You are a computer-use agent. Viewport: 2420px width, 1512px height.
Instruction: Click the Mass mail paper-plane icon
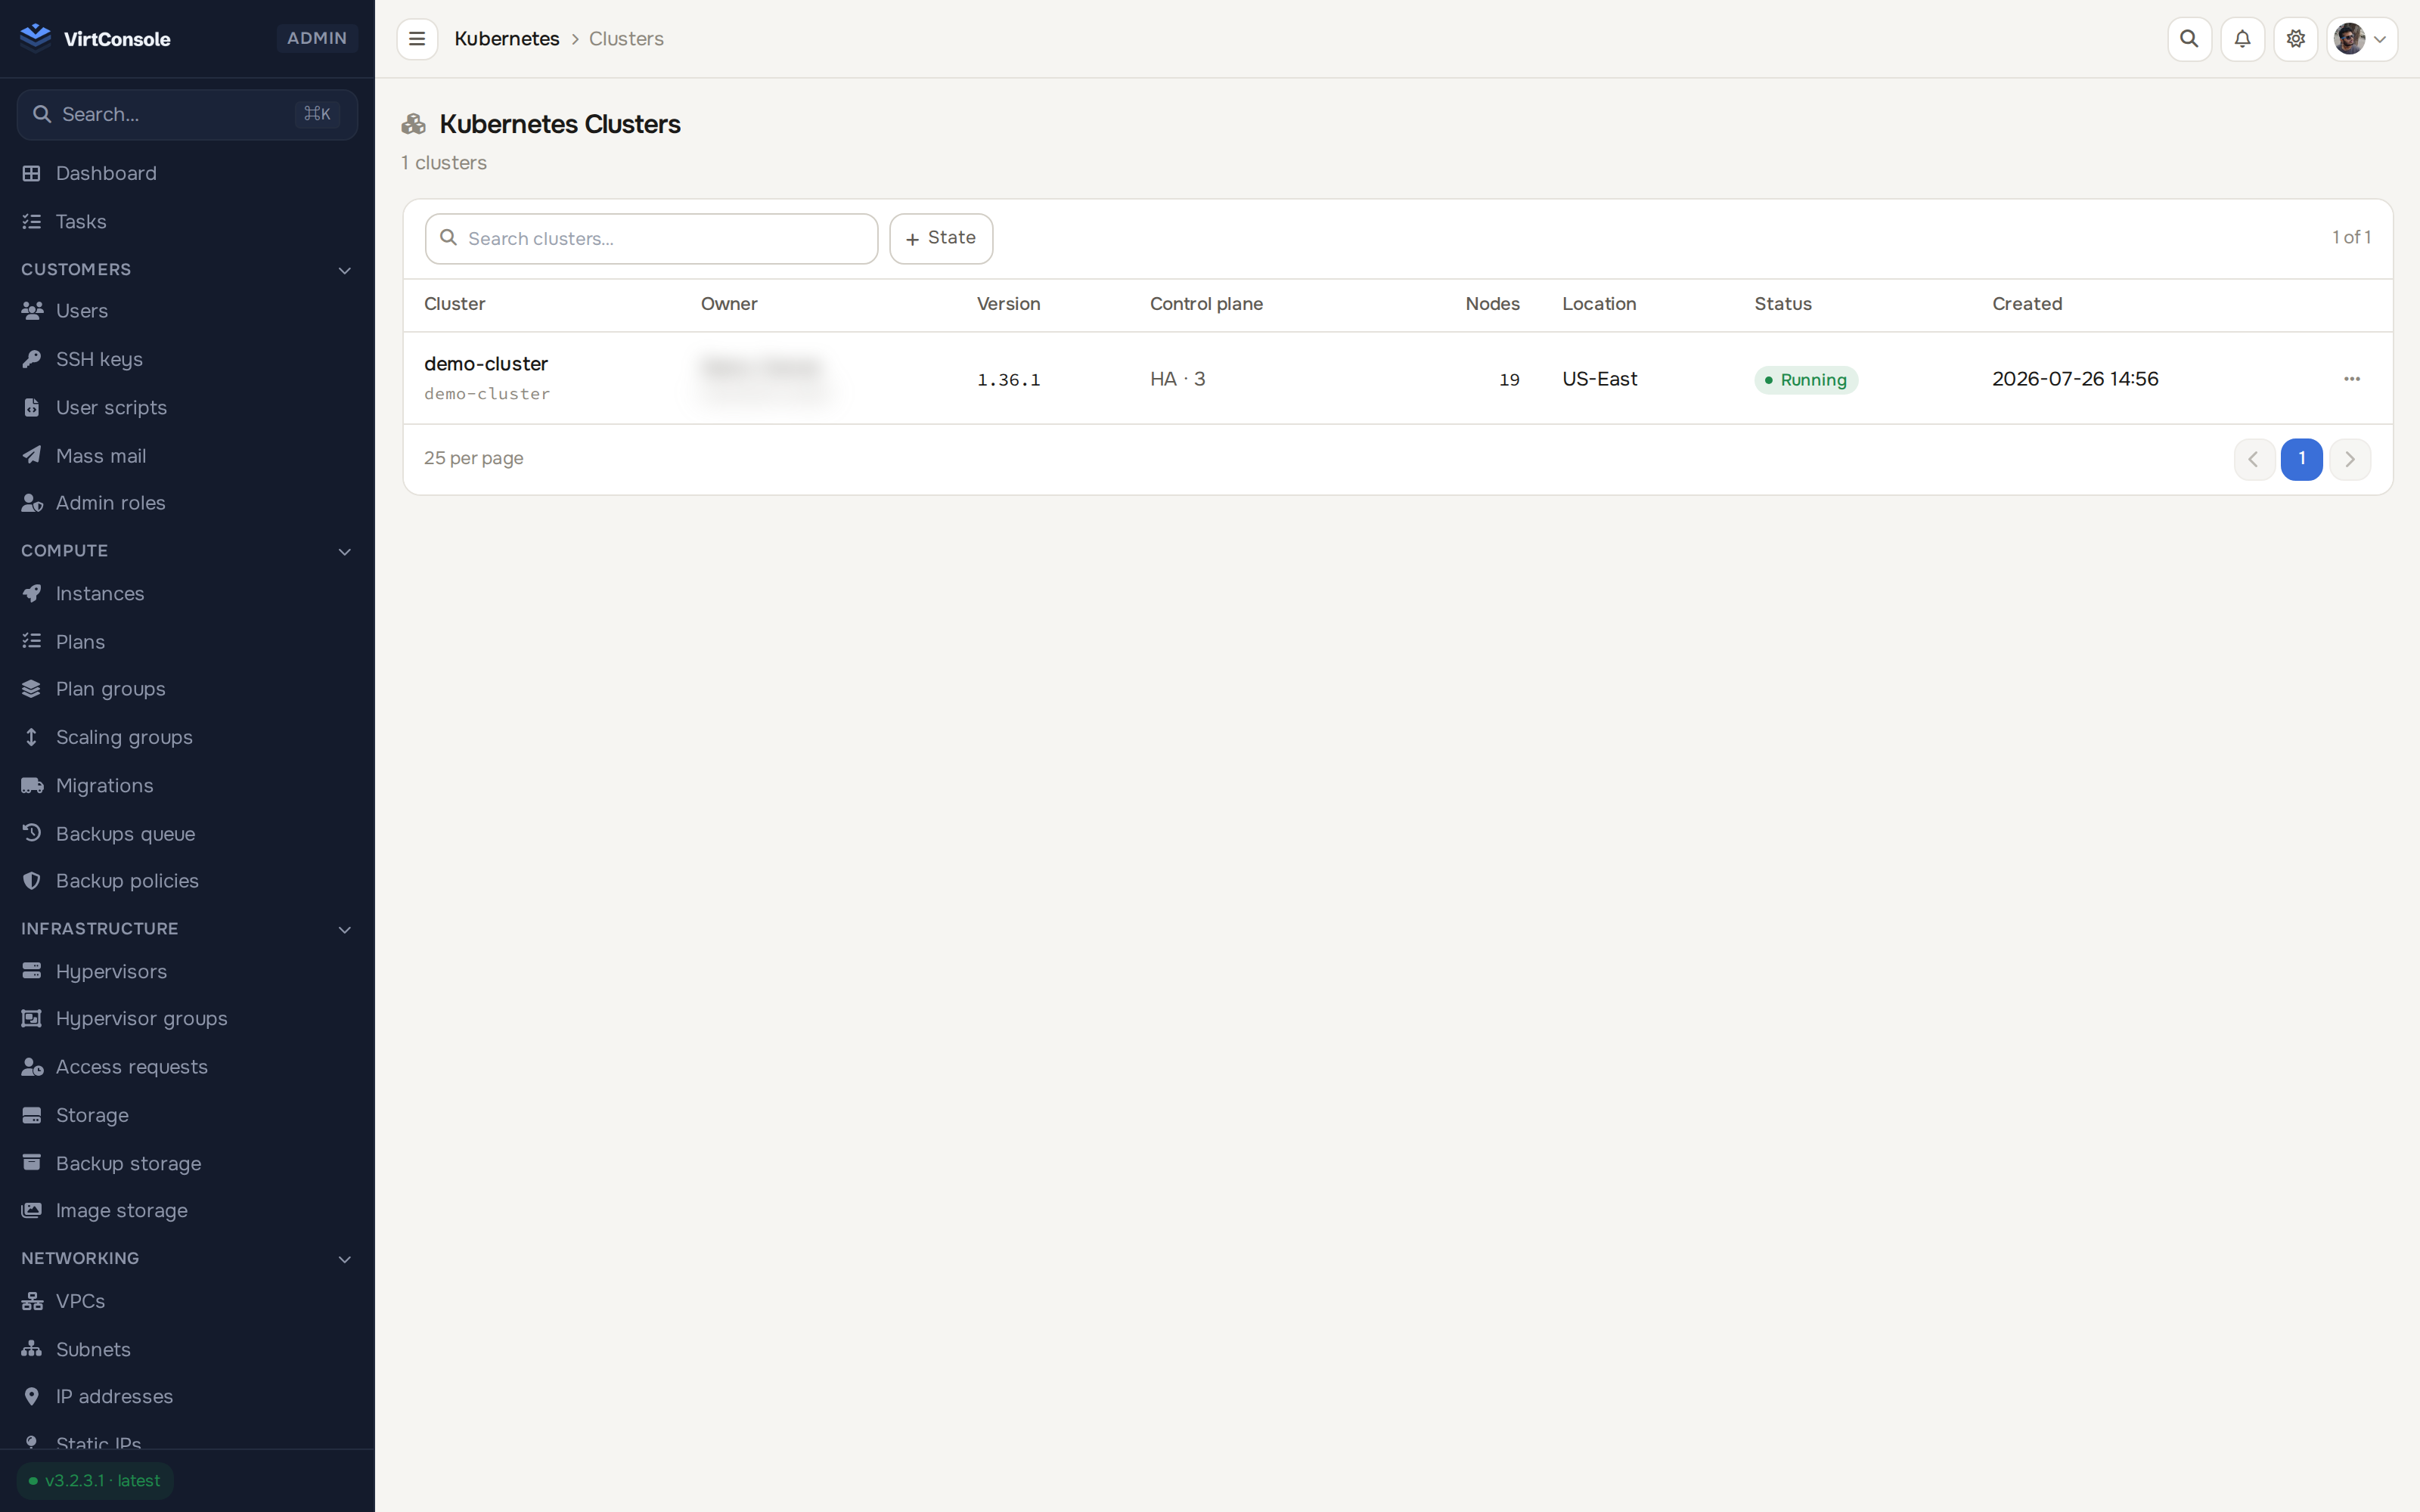pos(32,455)
